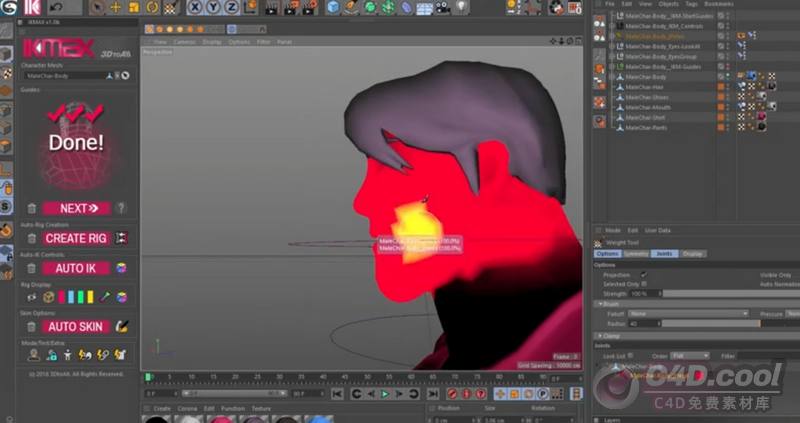Image resolution: width=800 pixels, height=423 pixels.
Task: Toggle the X axis lock
Action: pyautogui.click(x=195, y=7)
